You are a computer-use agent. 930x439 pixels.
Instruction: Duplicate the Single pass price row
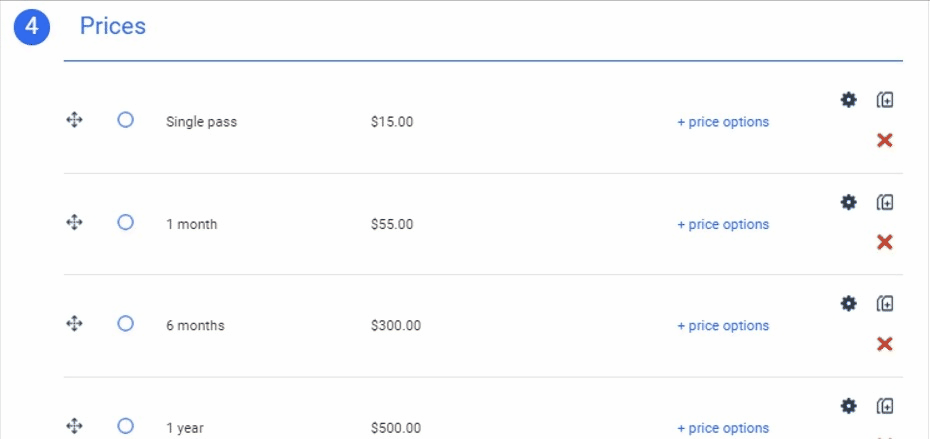(x=885, y=100)
